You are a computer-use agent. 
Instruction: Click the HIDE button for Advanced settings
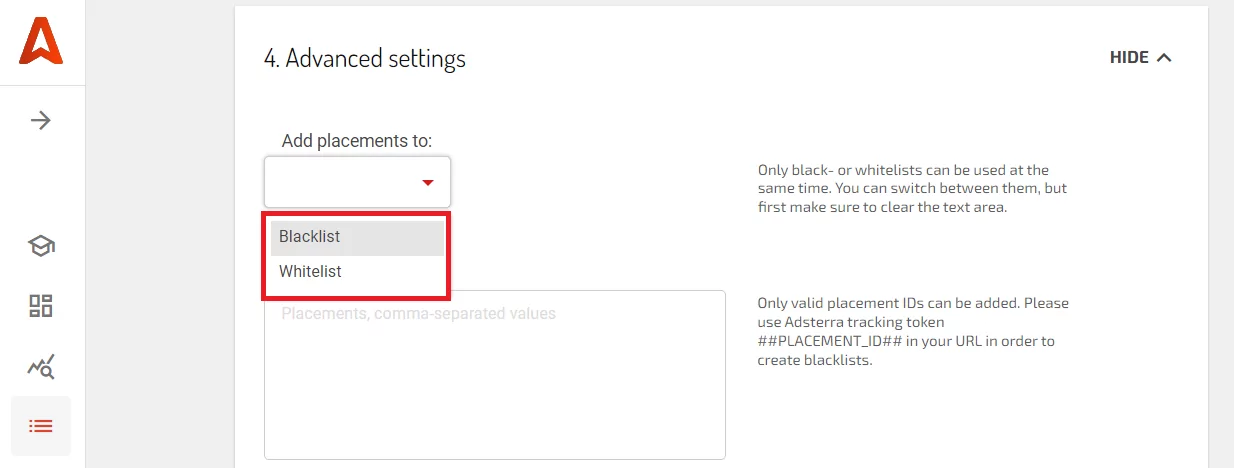point(1129,58)
